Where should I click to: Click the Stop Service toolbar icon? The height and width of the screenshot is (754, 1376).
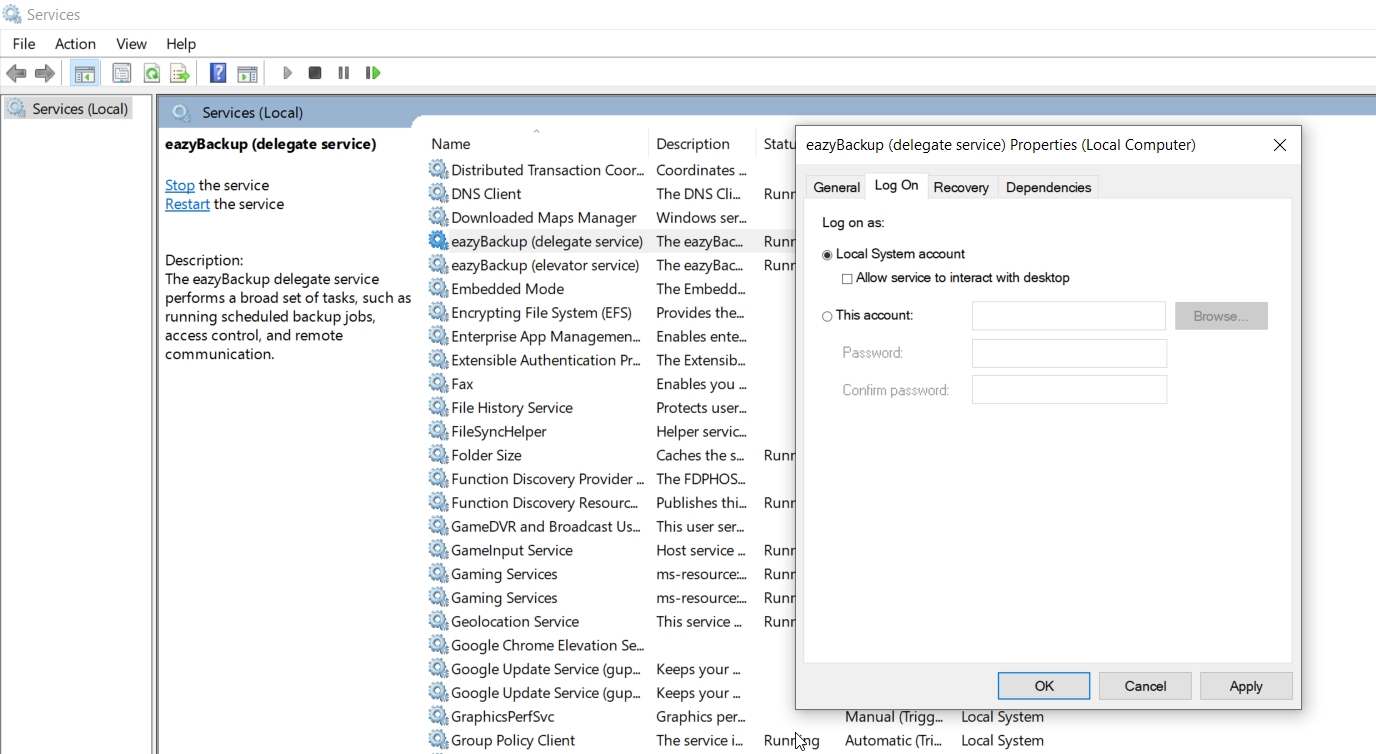pos(315,73)
